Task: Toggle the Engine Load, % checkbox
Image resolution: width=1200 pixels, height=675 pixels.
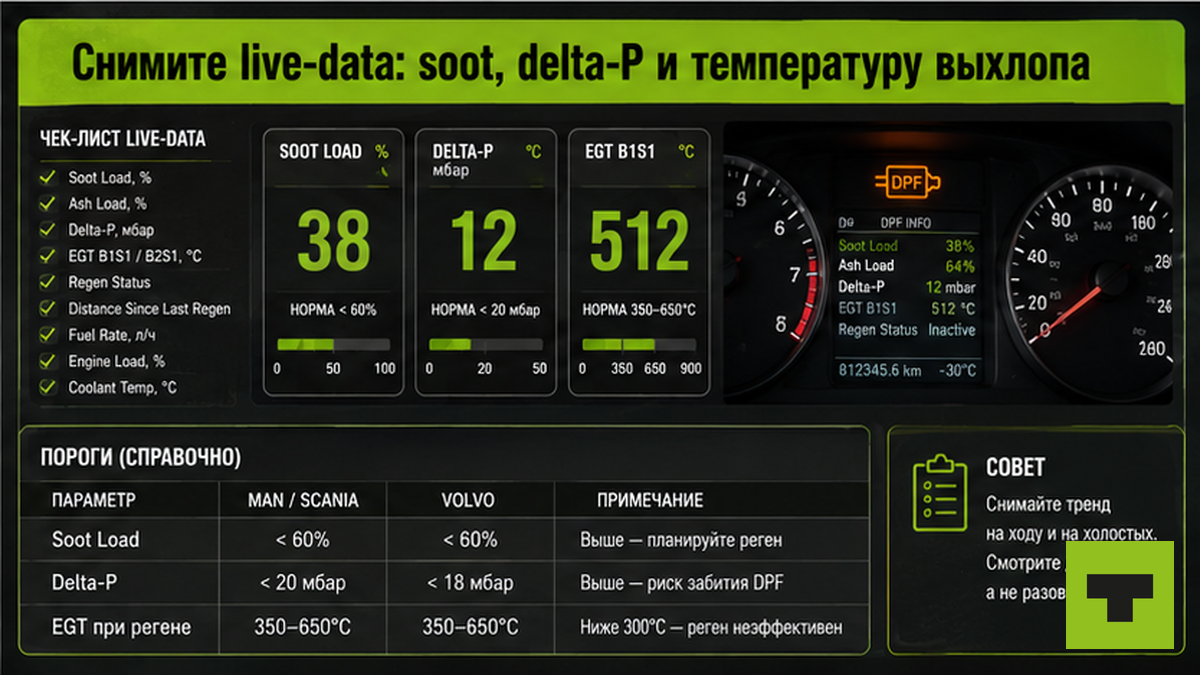Action: pyautogui.click(x=46, y=361)
